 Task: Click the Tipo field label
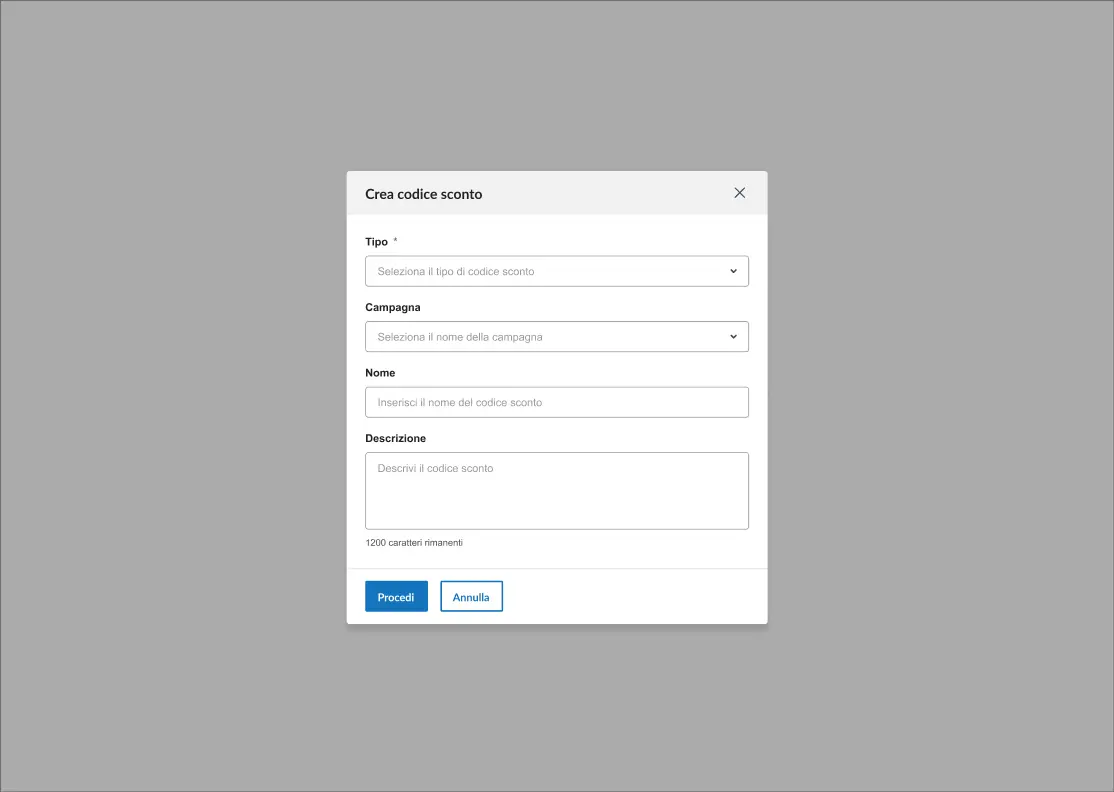tap(376, 242)
